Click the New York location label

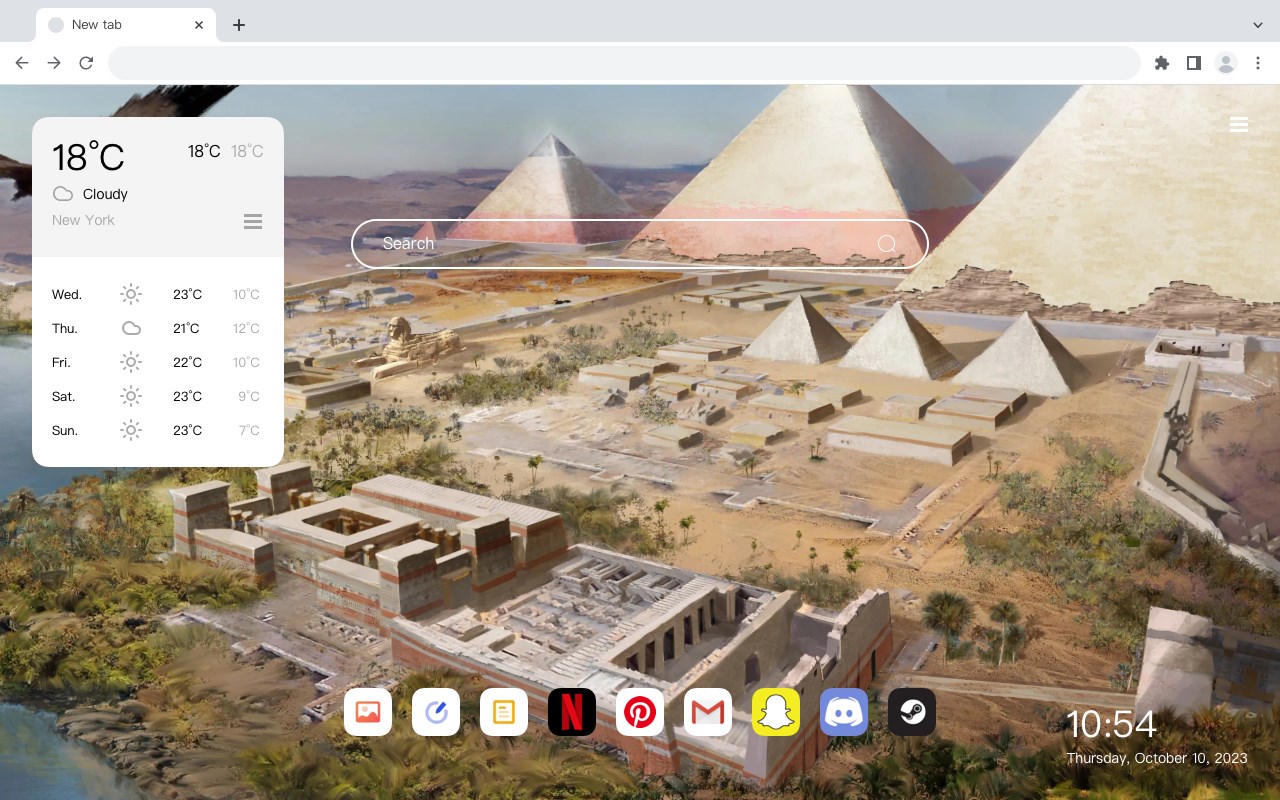point(83,220)
